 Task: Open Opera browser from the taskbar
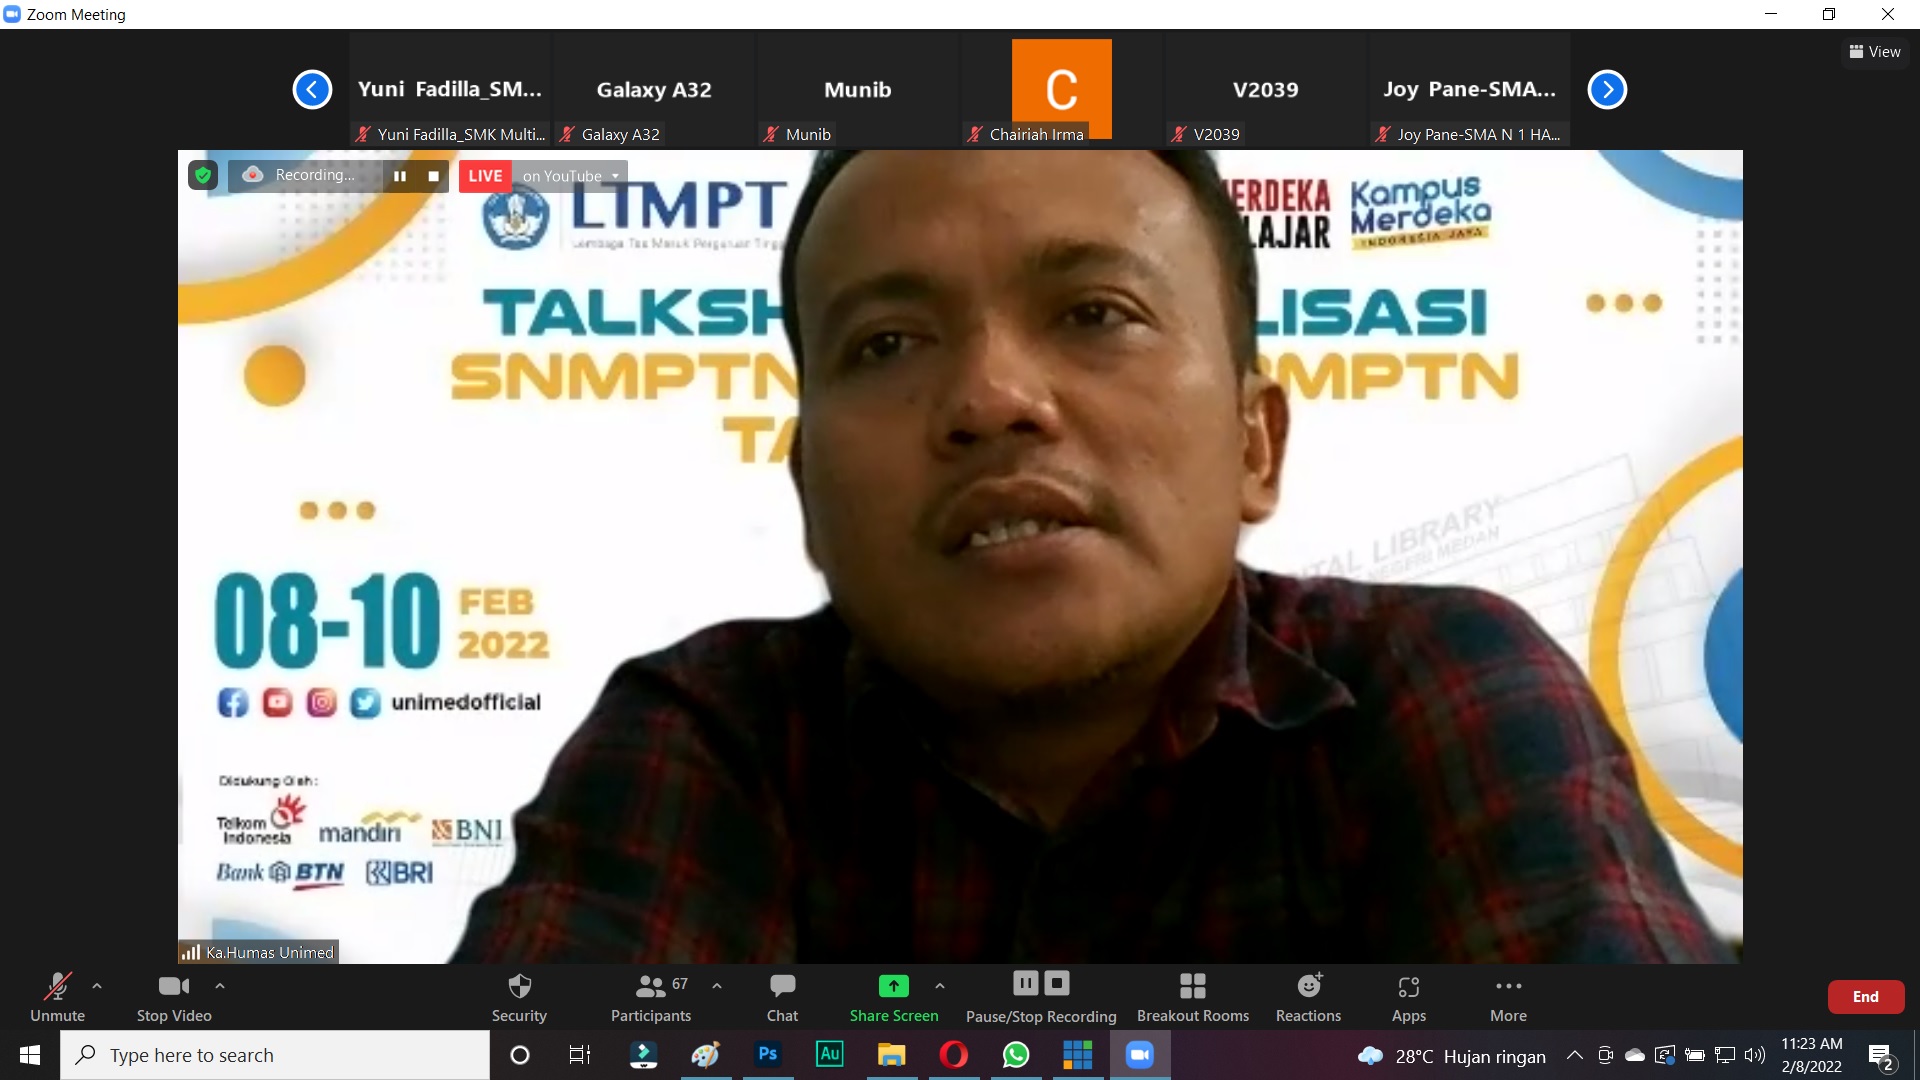click(954, 1055)
